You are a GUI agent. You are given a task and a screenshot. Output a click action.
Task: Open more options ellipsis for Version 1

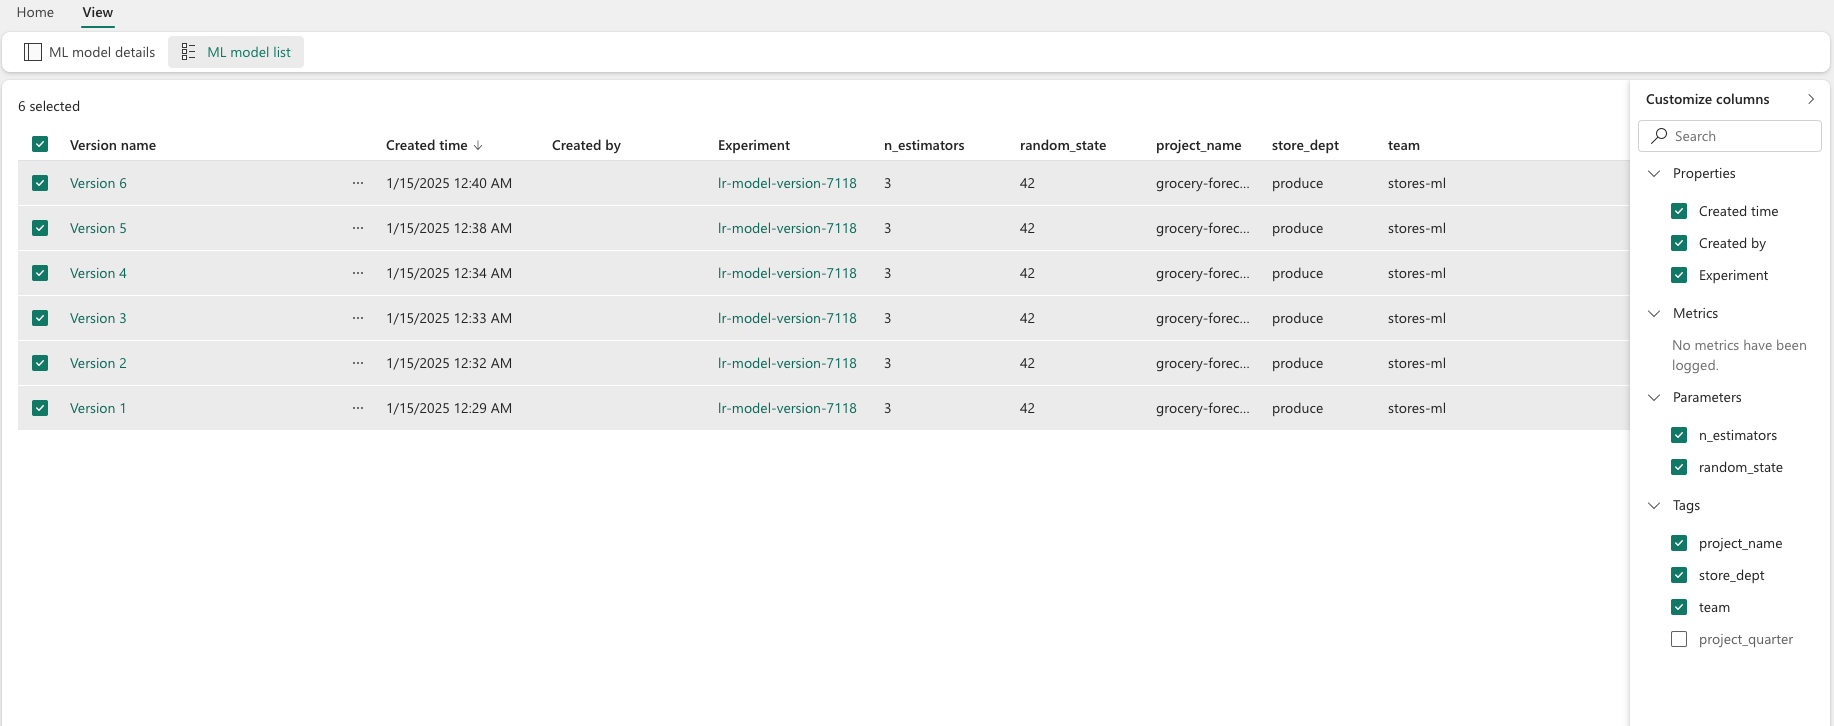tap(358, 408)
